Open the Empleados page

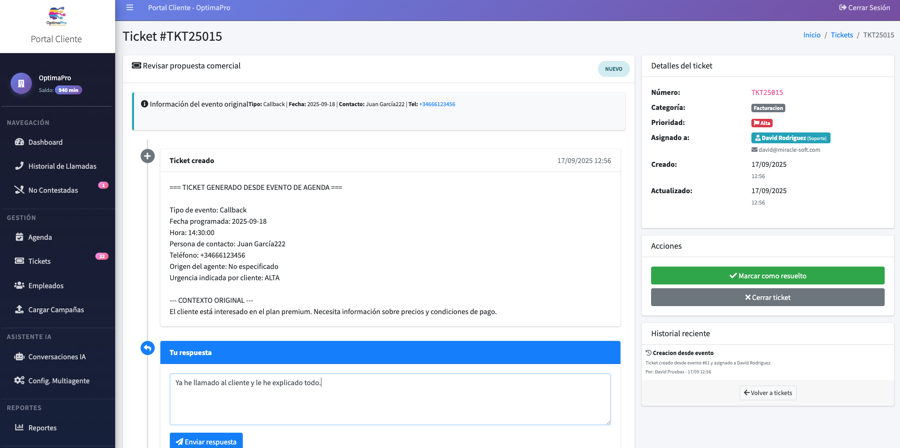[x=45, y=285]
